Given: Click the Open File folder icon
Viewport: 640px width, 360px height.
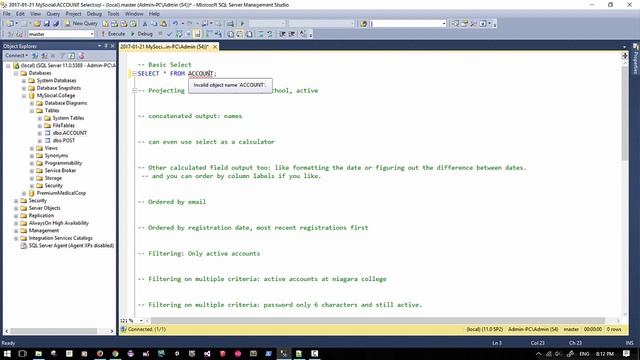Looking at the screenshot, I should click(37, 24).
